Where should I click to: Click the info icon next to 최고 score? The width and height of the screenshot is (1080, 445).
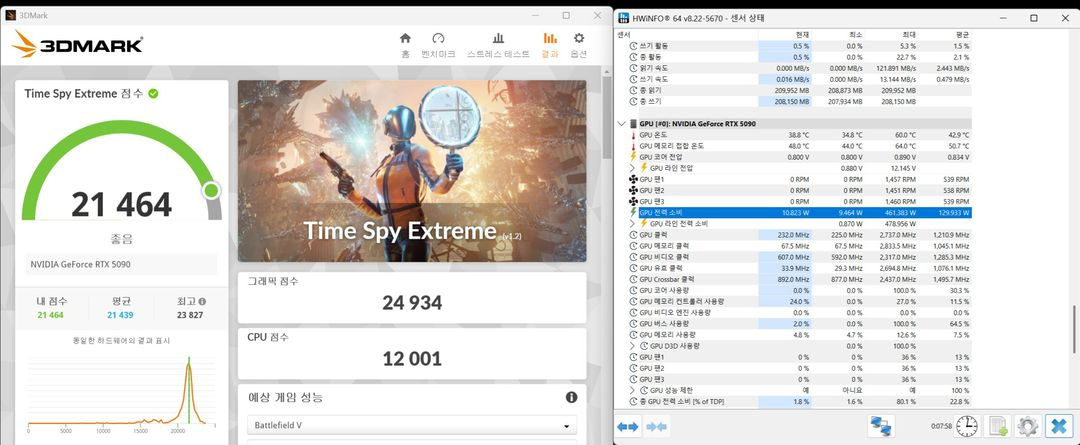[x=202, y=301]
